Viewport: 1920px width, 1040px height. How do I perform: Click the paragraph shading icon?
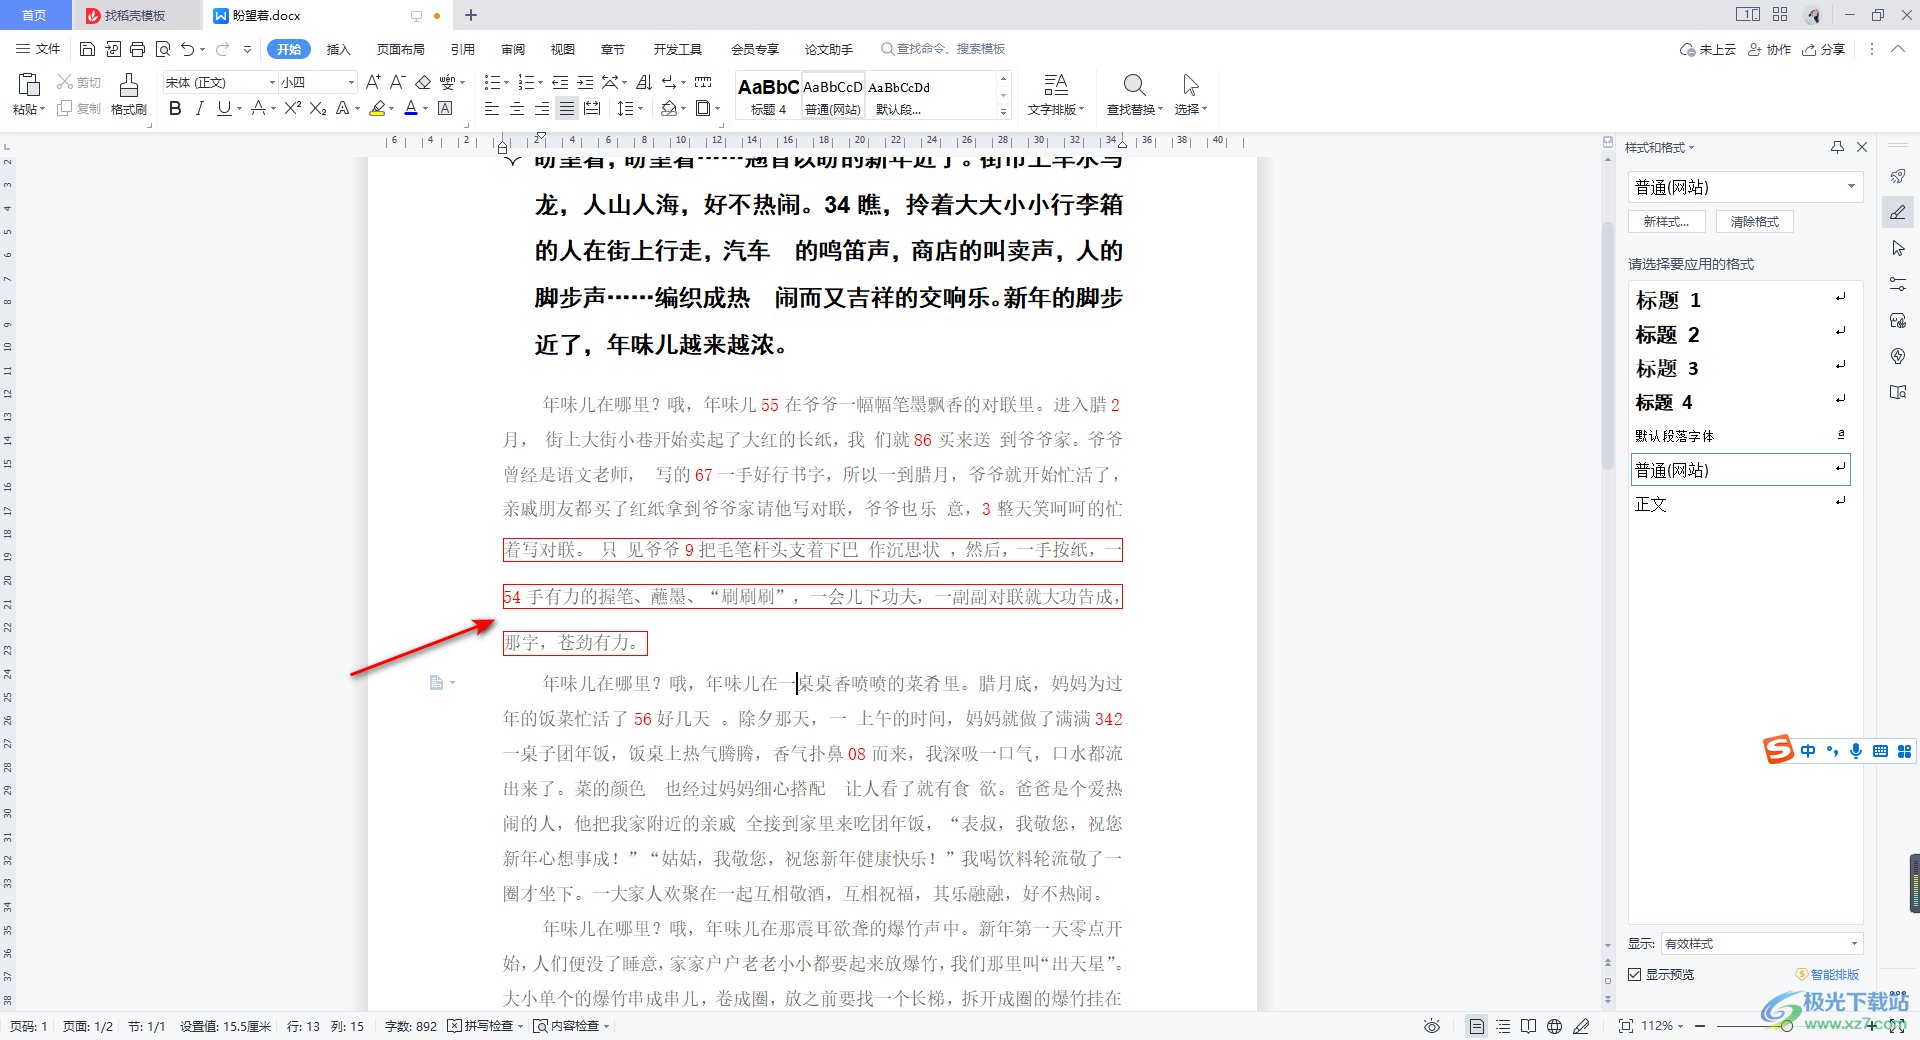tap(668, 108)
